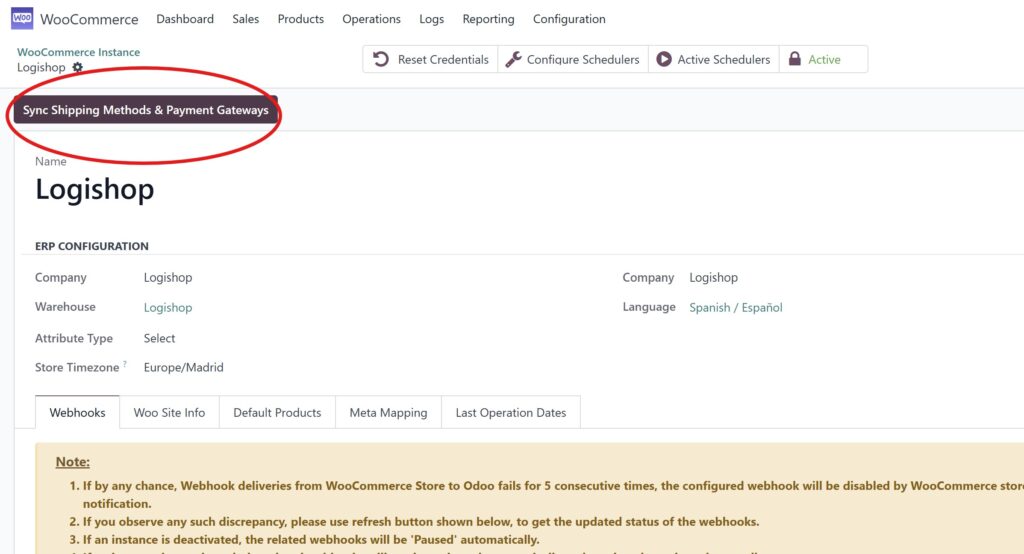Click the Language field label
The height and width of the screenshot is (554, 1024).
648,307
